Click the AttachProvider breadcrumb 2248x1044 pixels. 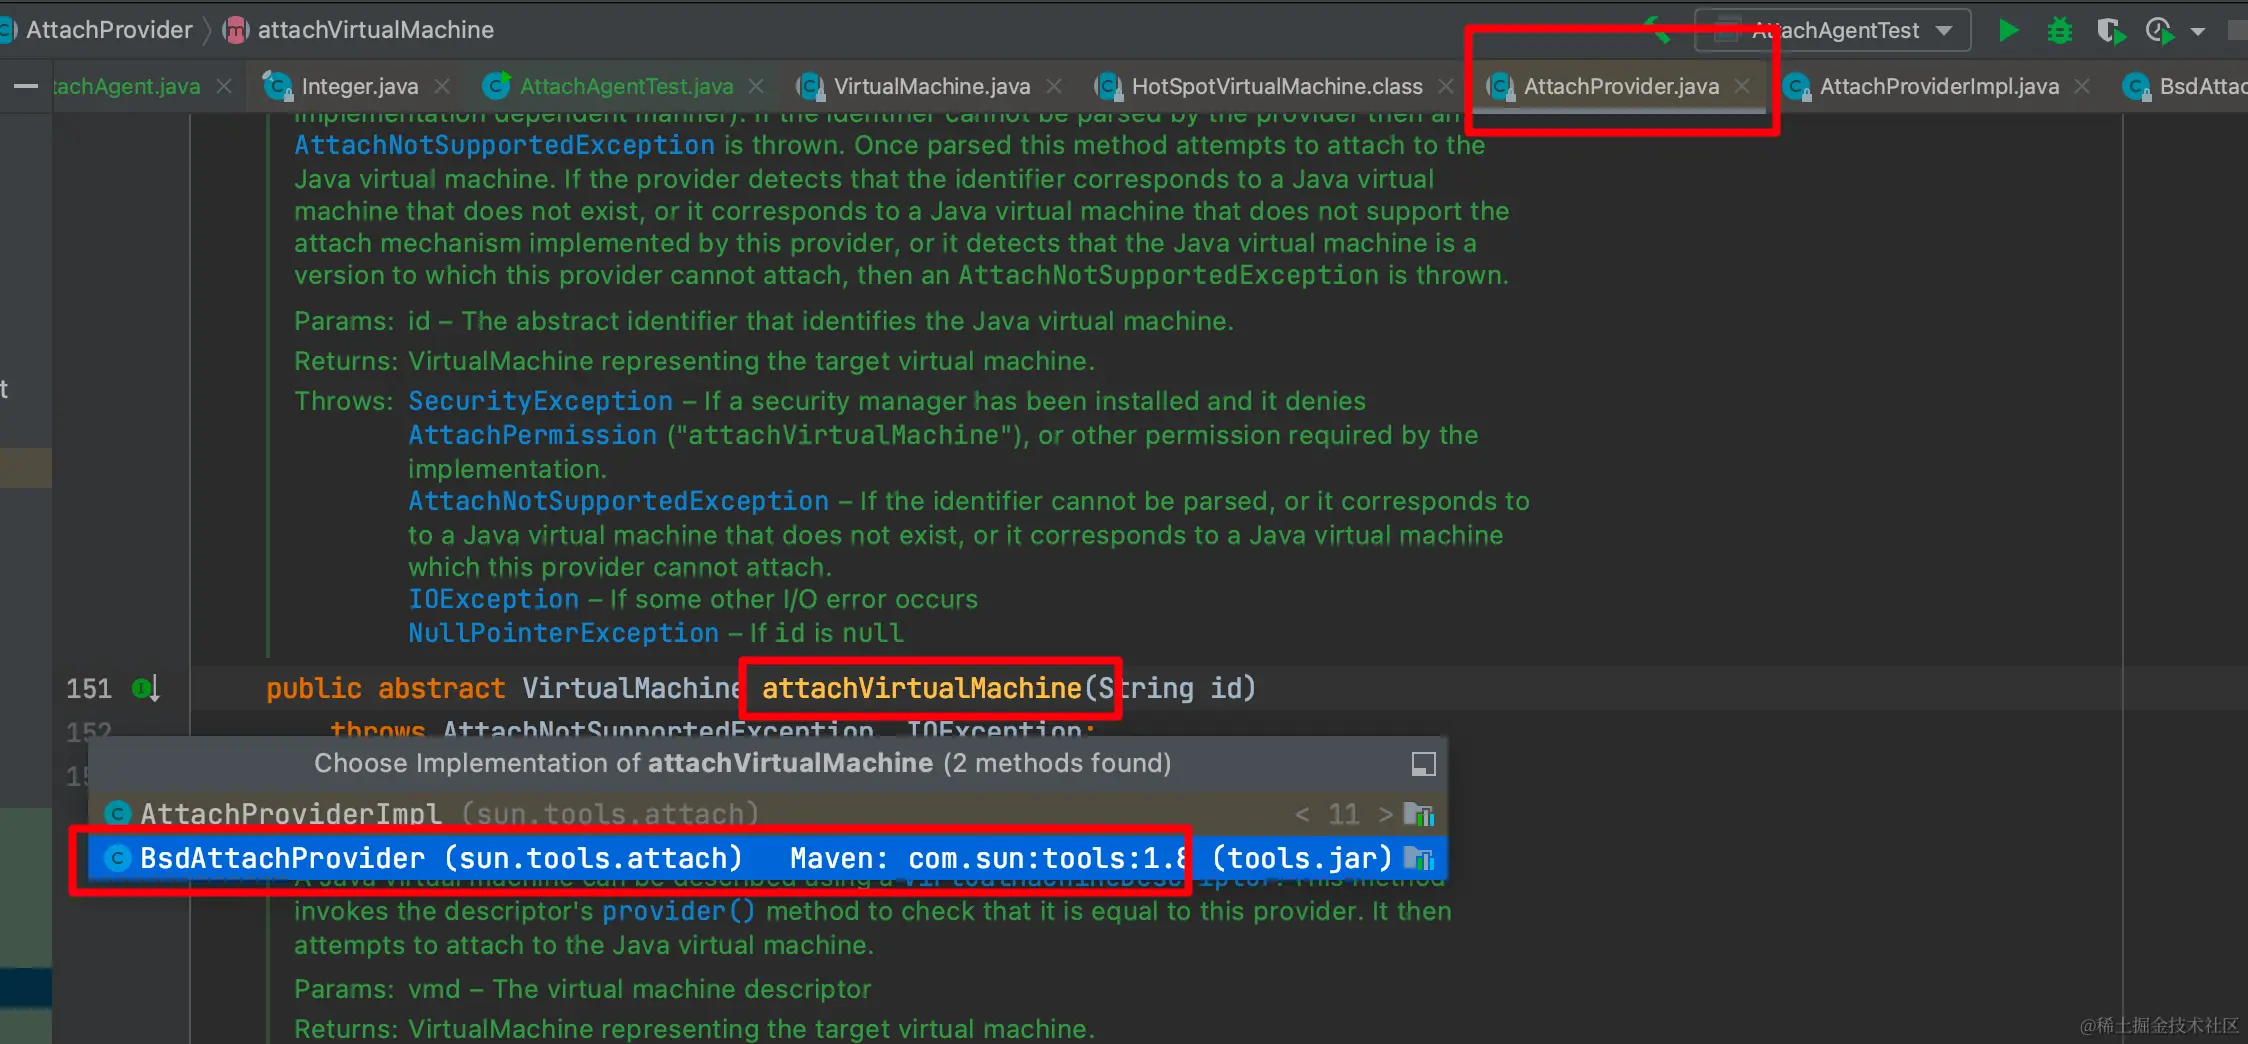click(109, 30)
